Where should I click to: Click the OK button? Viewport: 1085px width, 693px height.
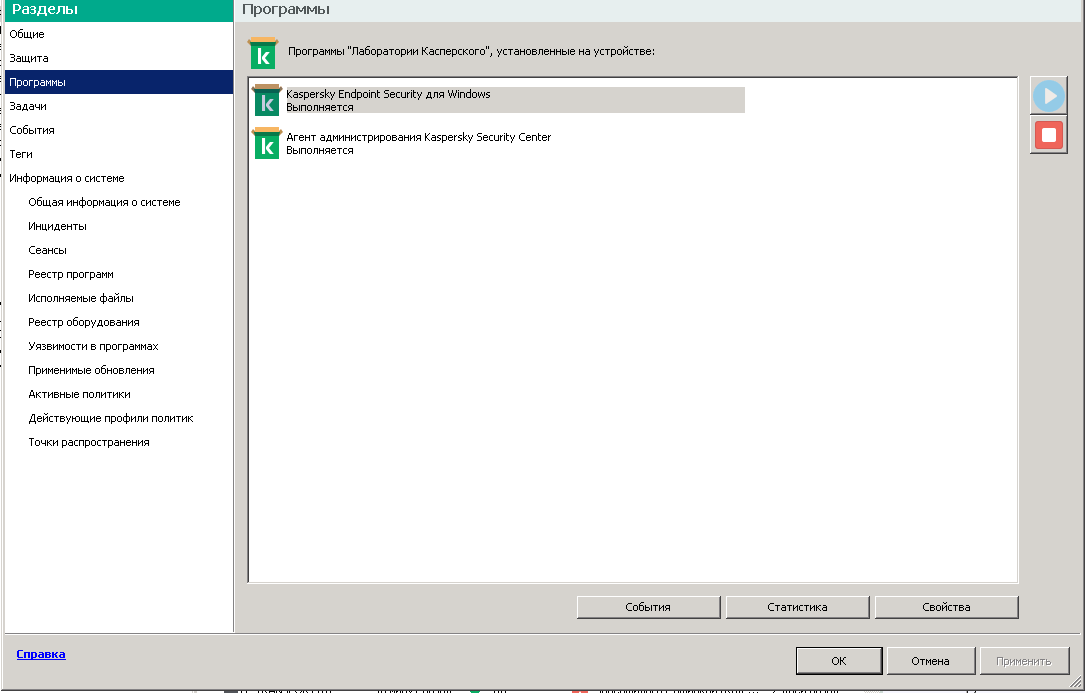[839, 661]
